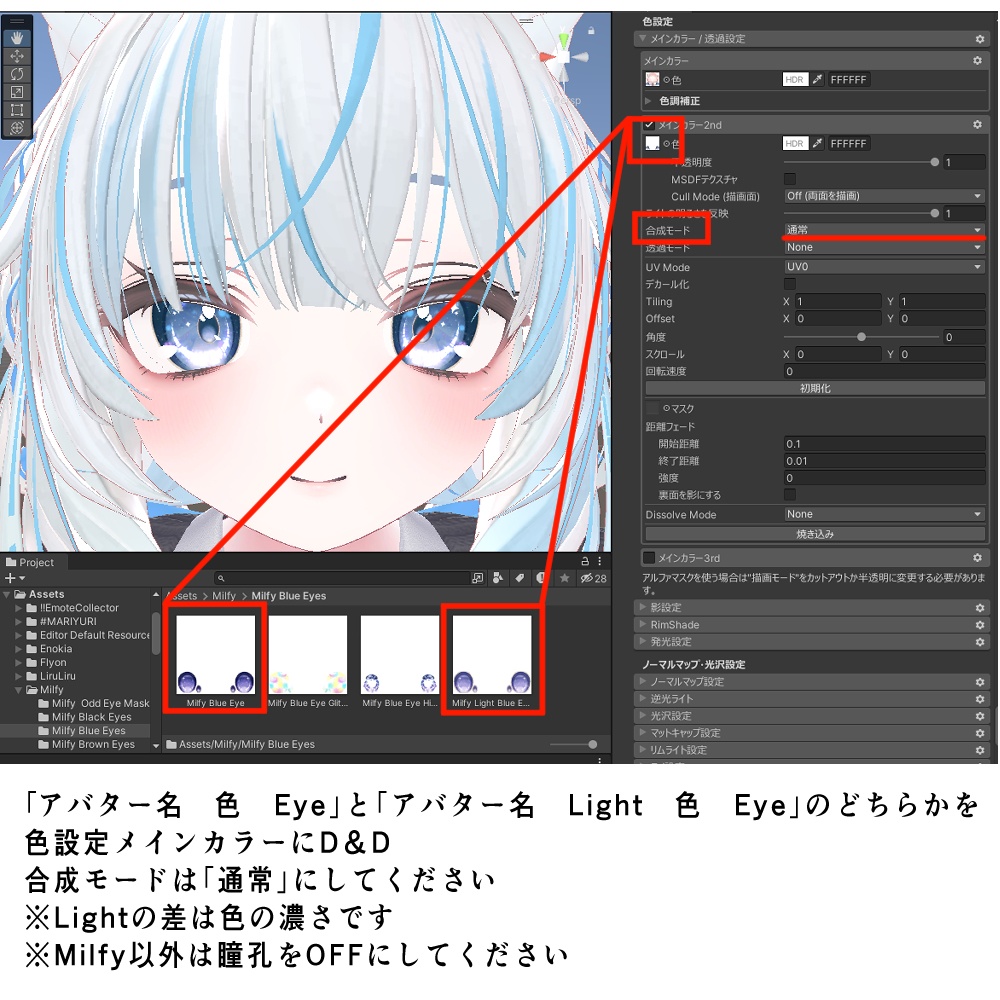Disable the メインカラー2nd checkbox

(x=648, y=124)
